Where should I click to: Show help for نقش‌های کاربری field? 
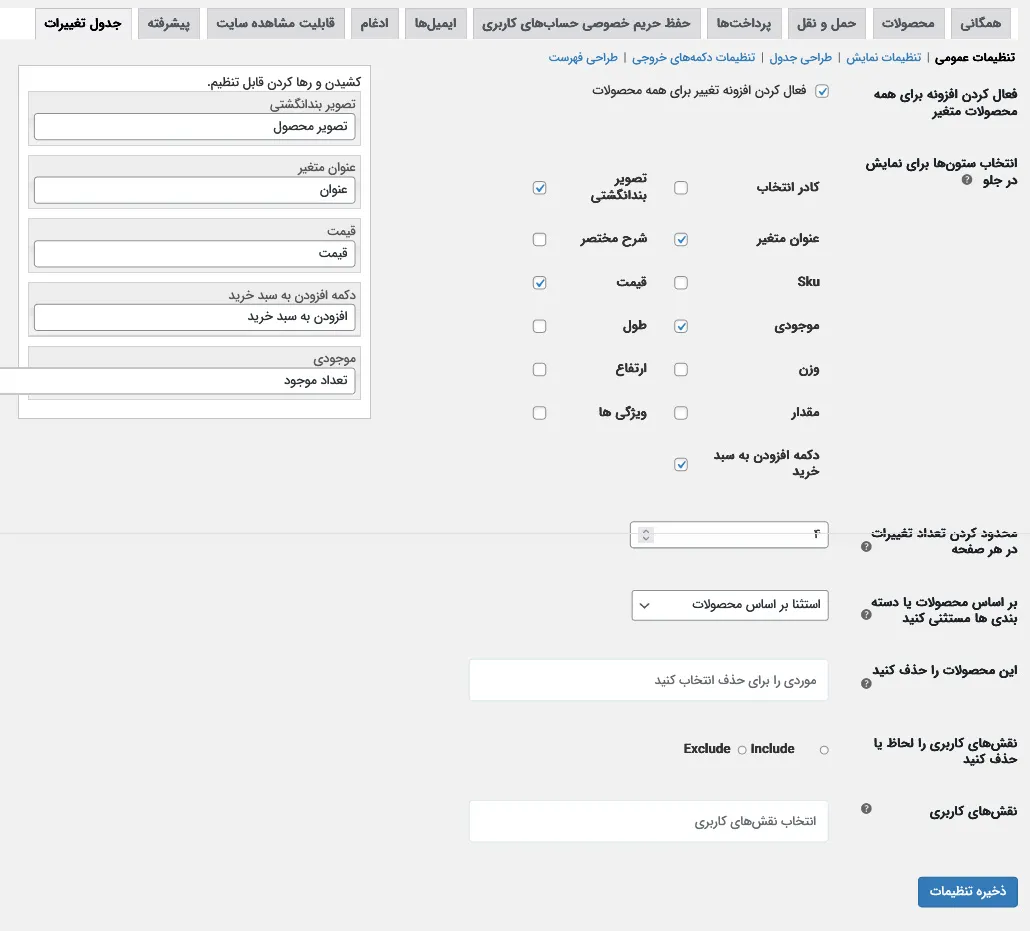[866, 809]
